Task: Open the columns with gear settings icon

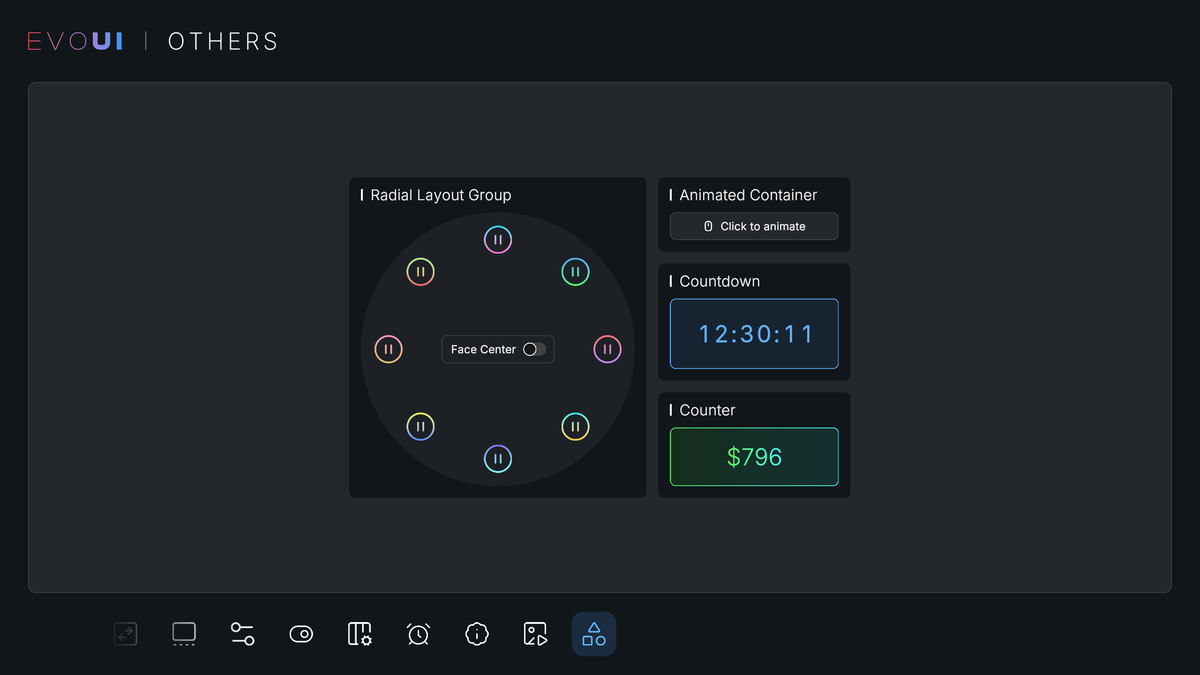Action: point(359,634)
